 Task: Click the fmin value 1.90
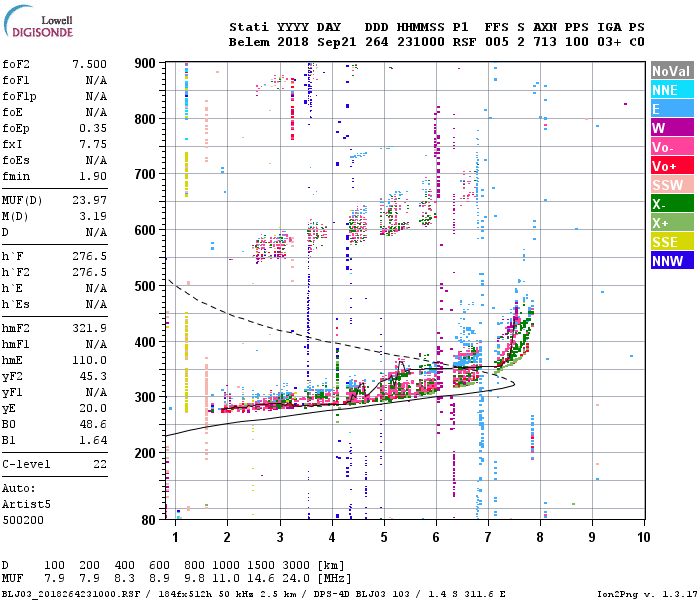tap(93, 176)
